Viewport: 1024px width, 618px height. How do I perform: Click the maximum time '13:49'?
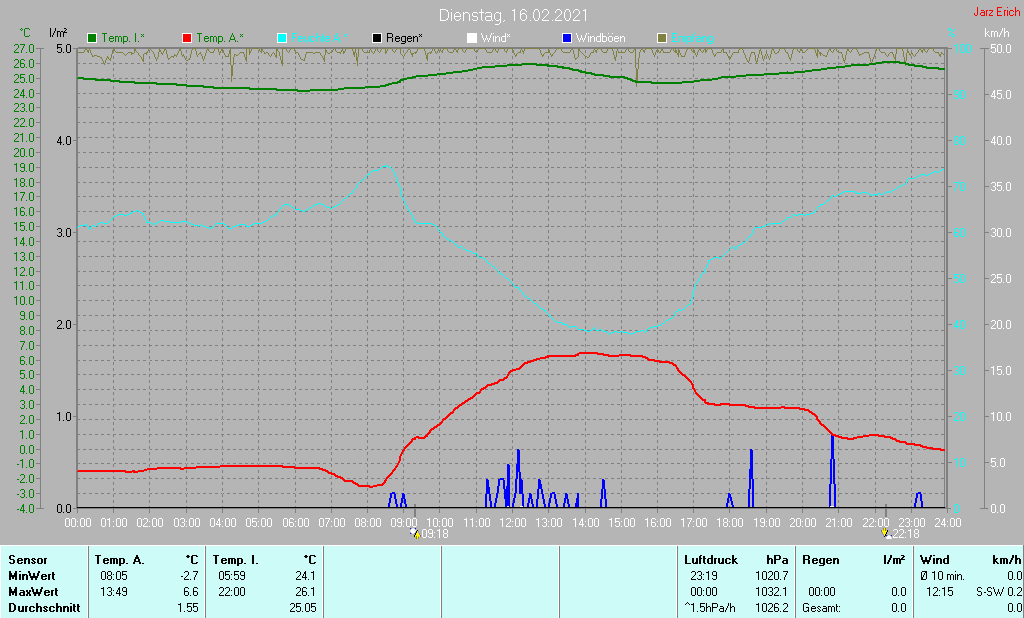tap(114, 592)
